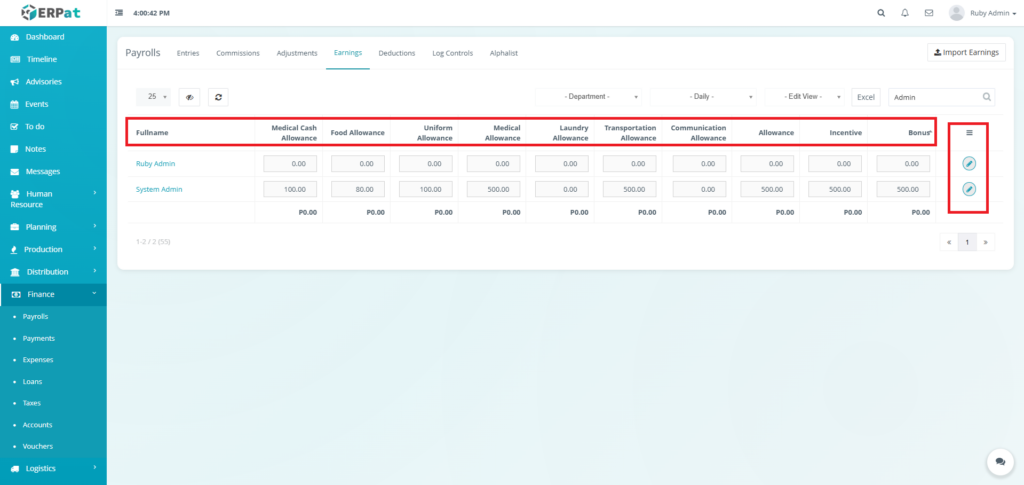Open the System Admin name link
Screen dimensions: 1024x485
(159, 189)
